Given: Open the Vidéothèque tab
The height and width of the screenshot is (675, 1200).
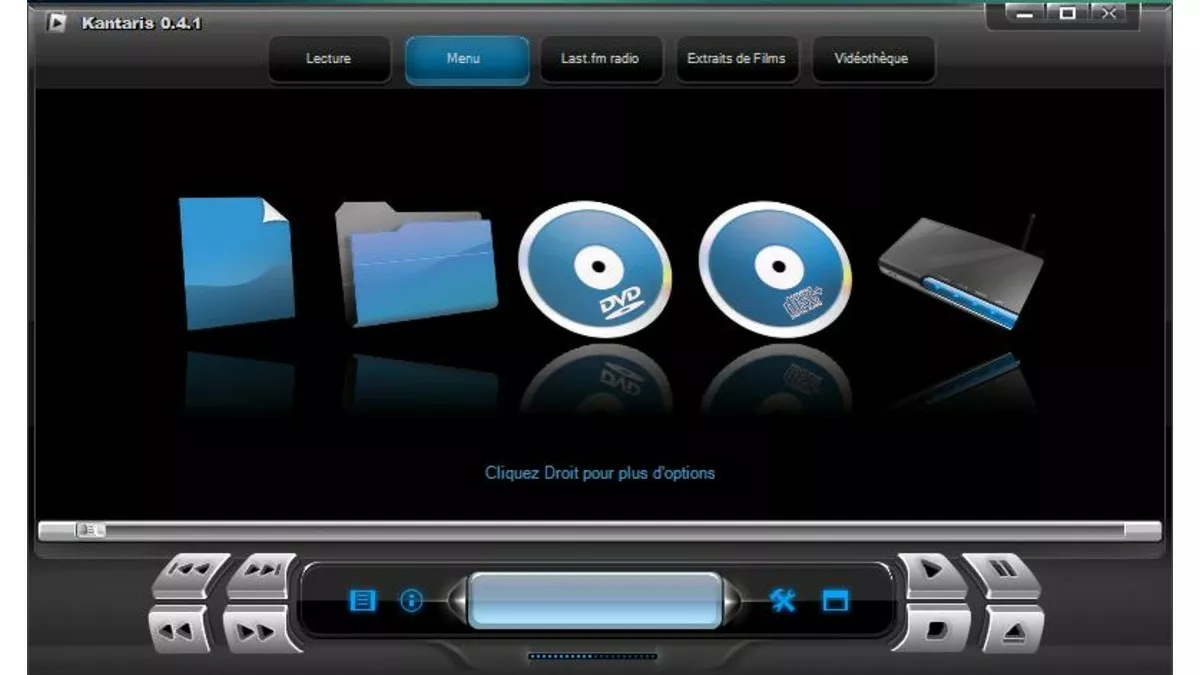Looking at the screenshot, I should (x=871, y=59).
